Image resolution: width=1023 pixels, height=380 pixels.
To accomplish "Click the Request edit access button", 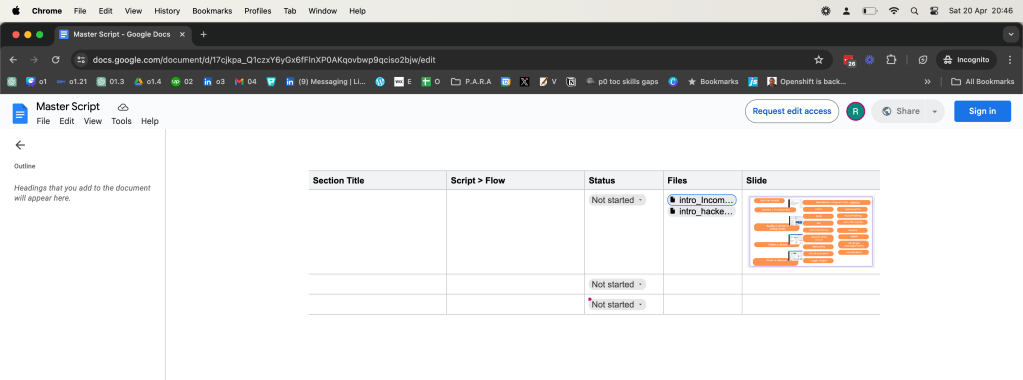I will point(792,111).
